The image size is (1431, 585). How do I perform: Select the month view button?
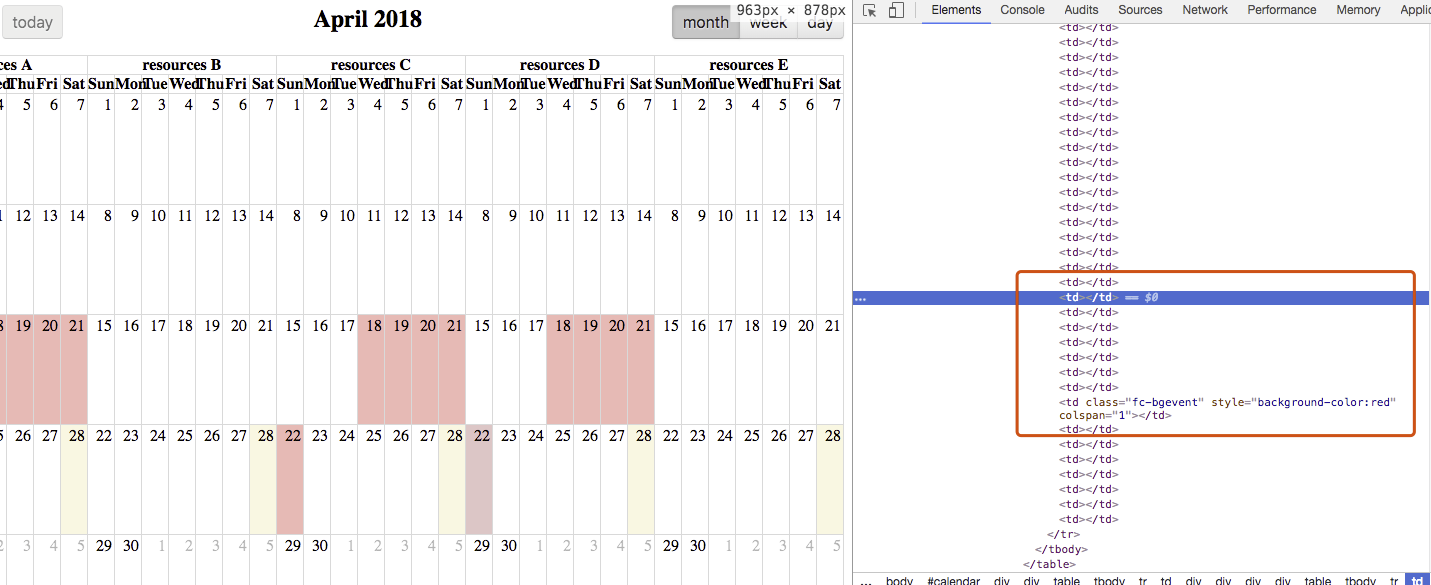click(704, 21)
